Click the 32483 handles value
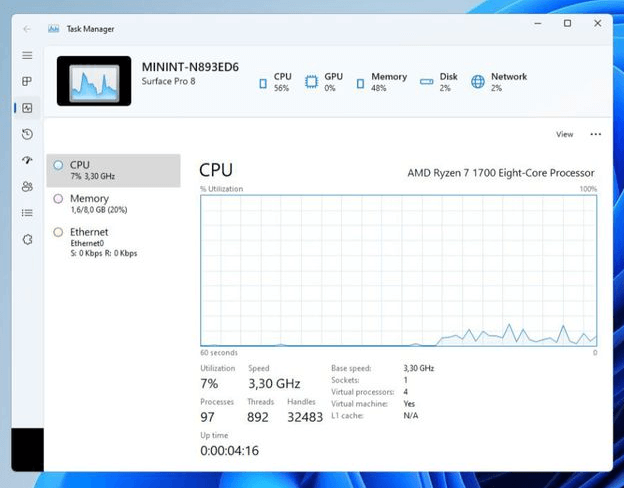The height and width of the screenshot is (488, 624). [305, 417]
